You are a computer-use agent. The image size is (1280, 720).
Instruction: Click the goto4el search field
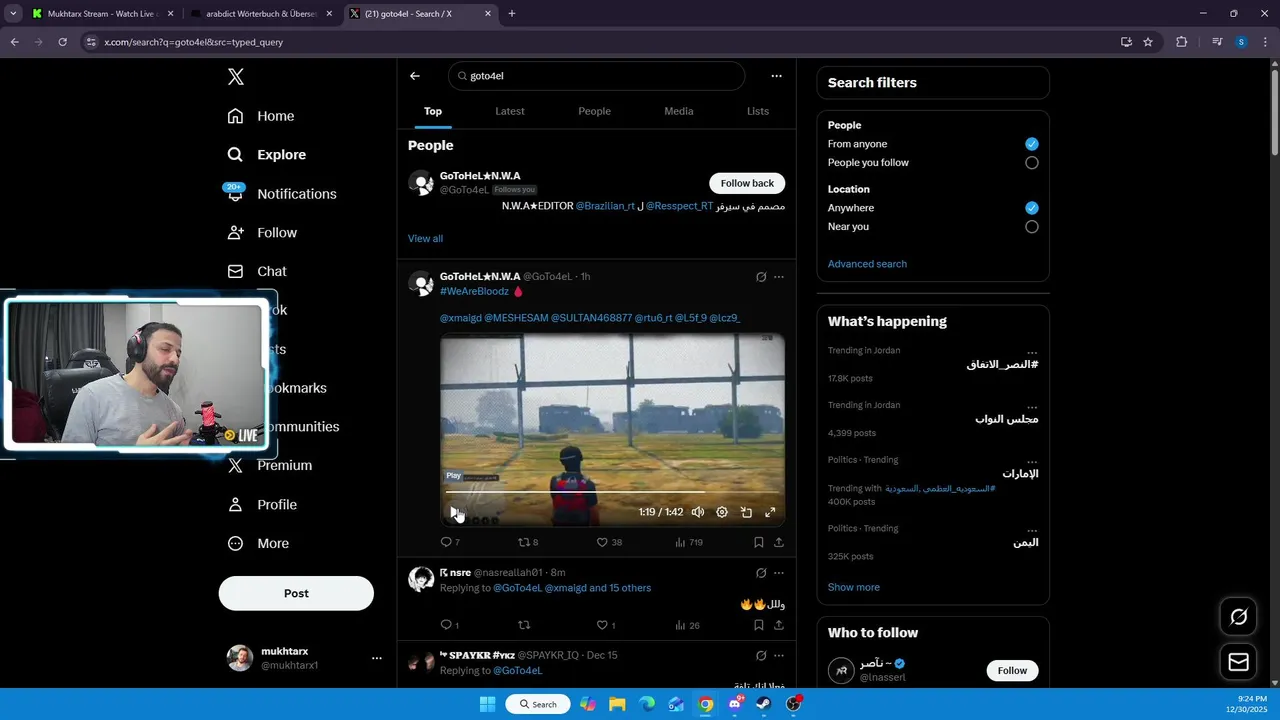[x=597, y=76]
